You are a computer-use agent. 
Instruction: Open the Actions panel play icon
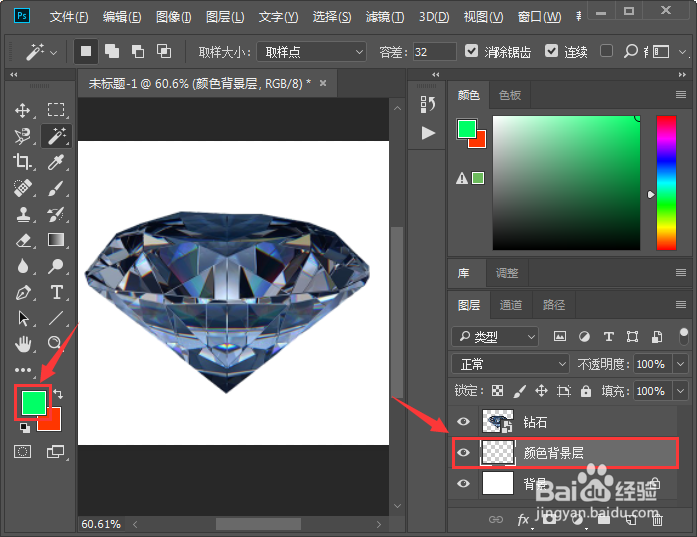428,133
